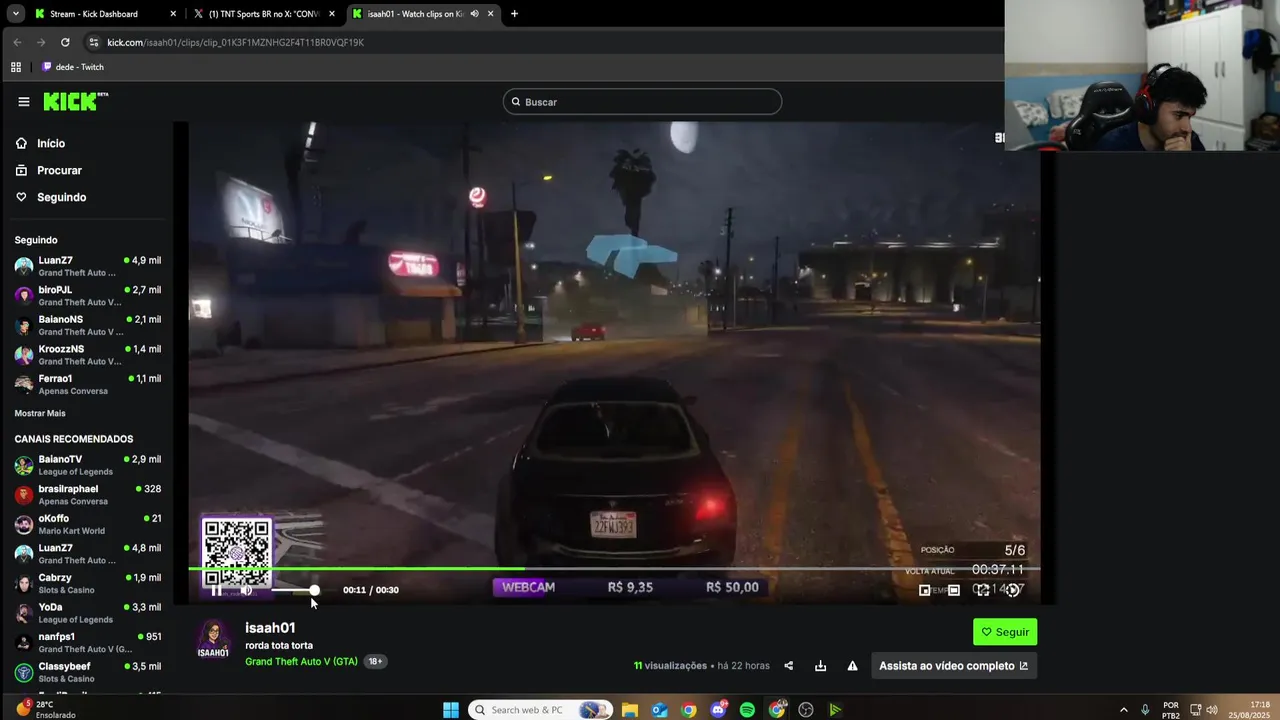Open Grand Theft Auto V (GTA) category link
This screenshot has width=1280, height=720.
coord(301,662)
